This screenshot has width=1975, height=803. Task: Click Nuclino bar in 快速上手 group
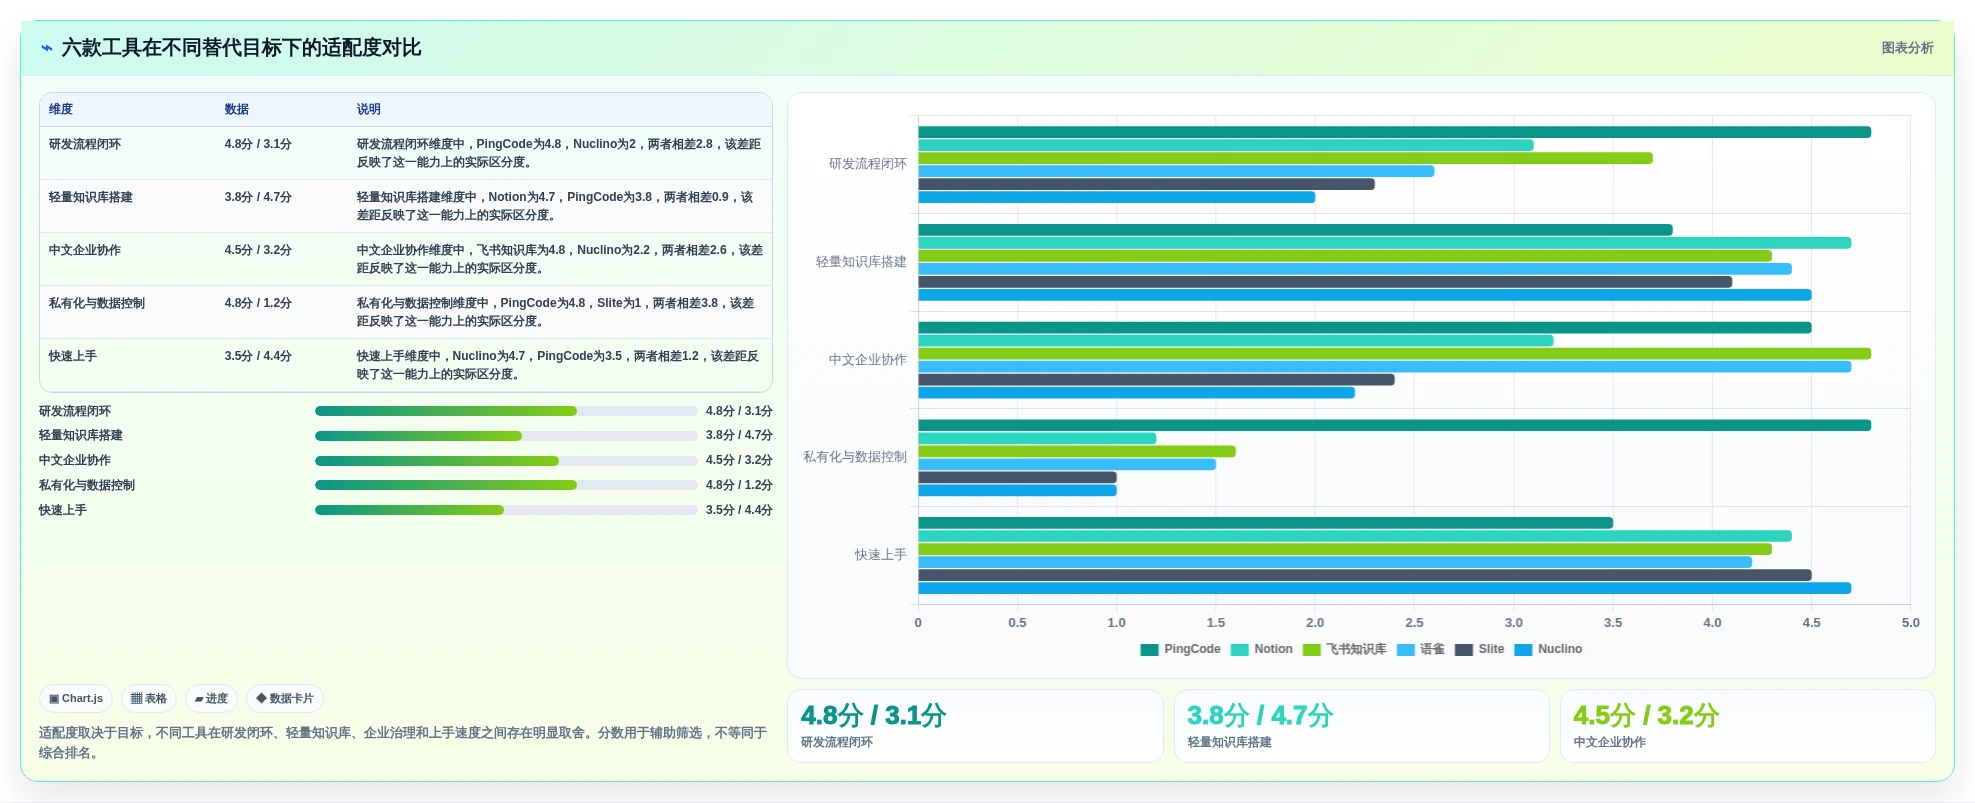[x=1384, y=588]
